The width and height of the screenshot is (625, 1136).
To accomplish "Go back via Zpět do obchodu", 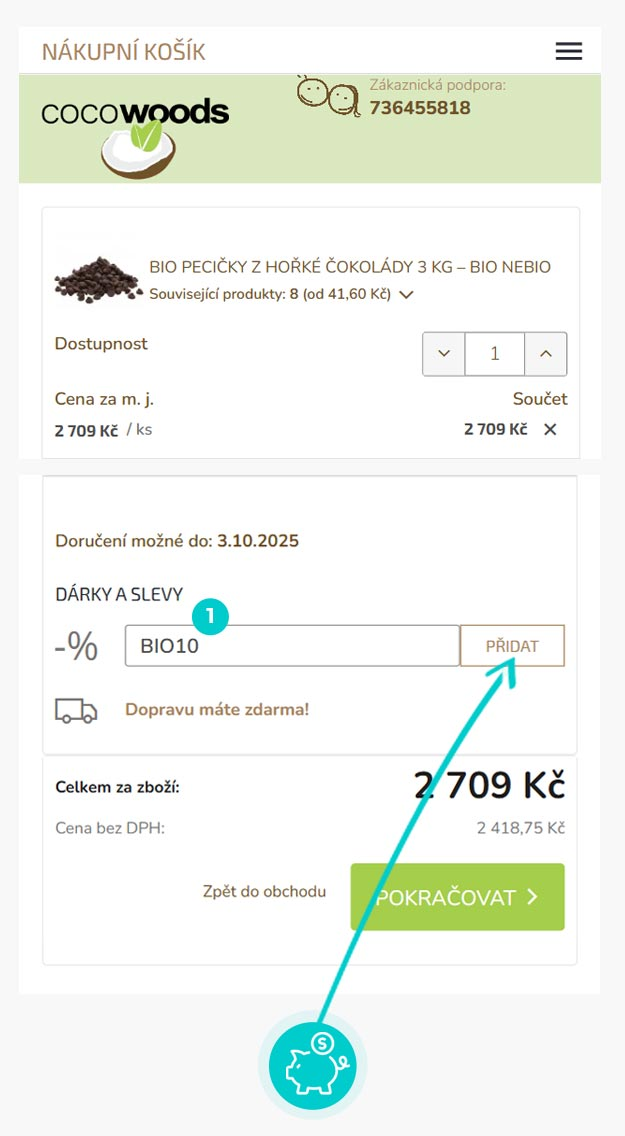I will point(264,891).
